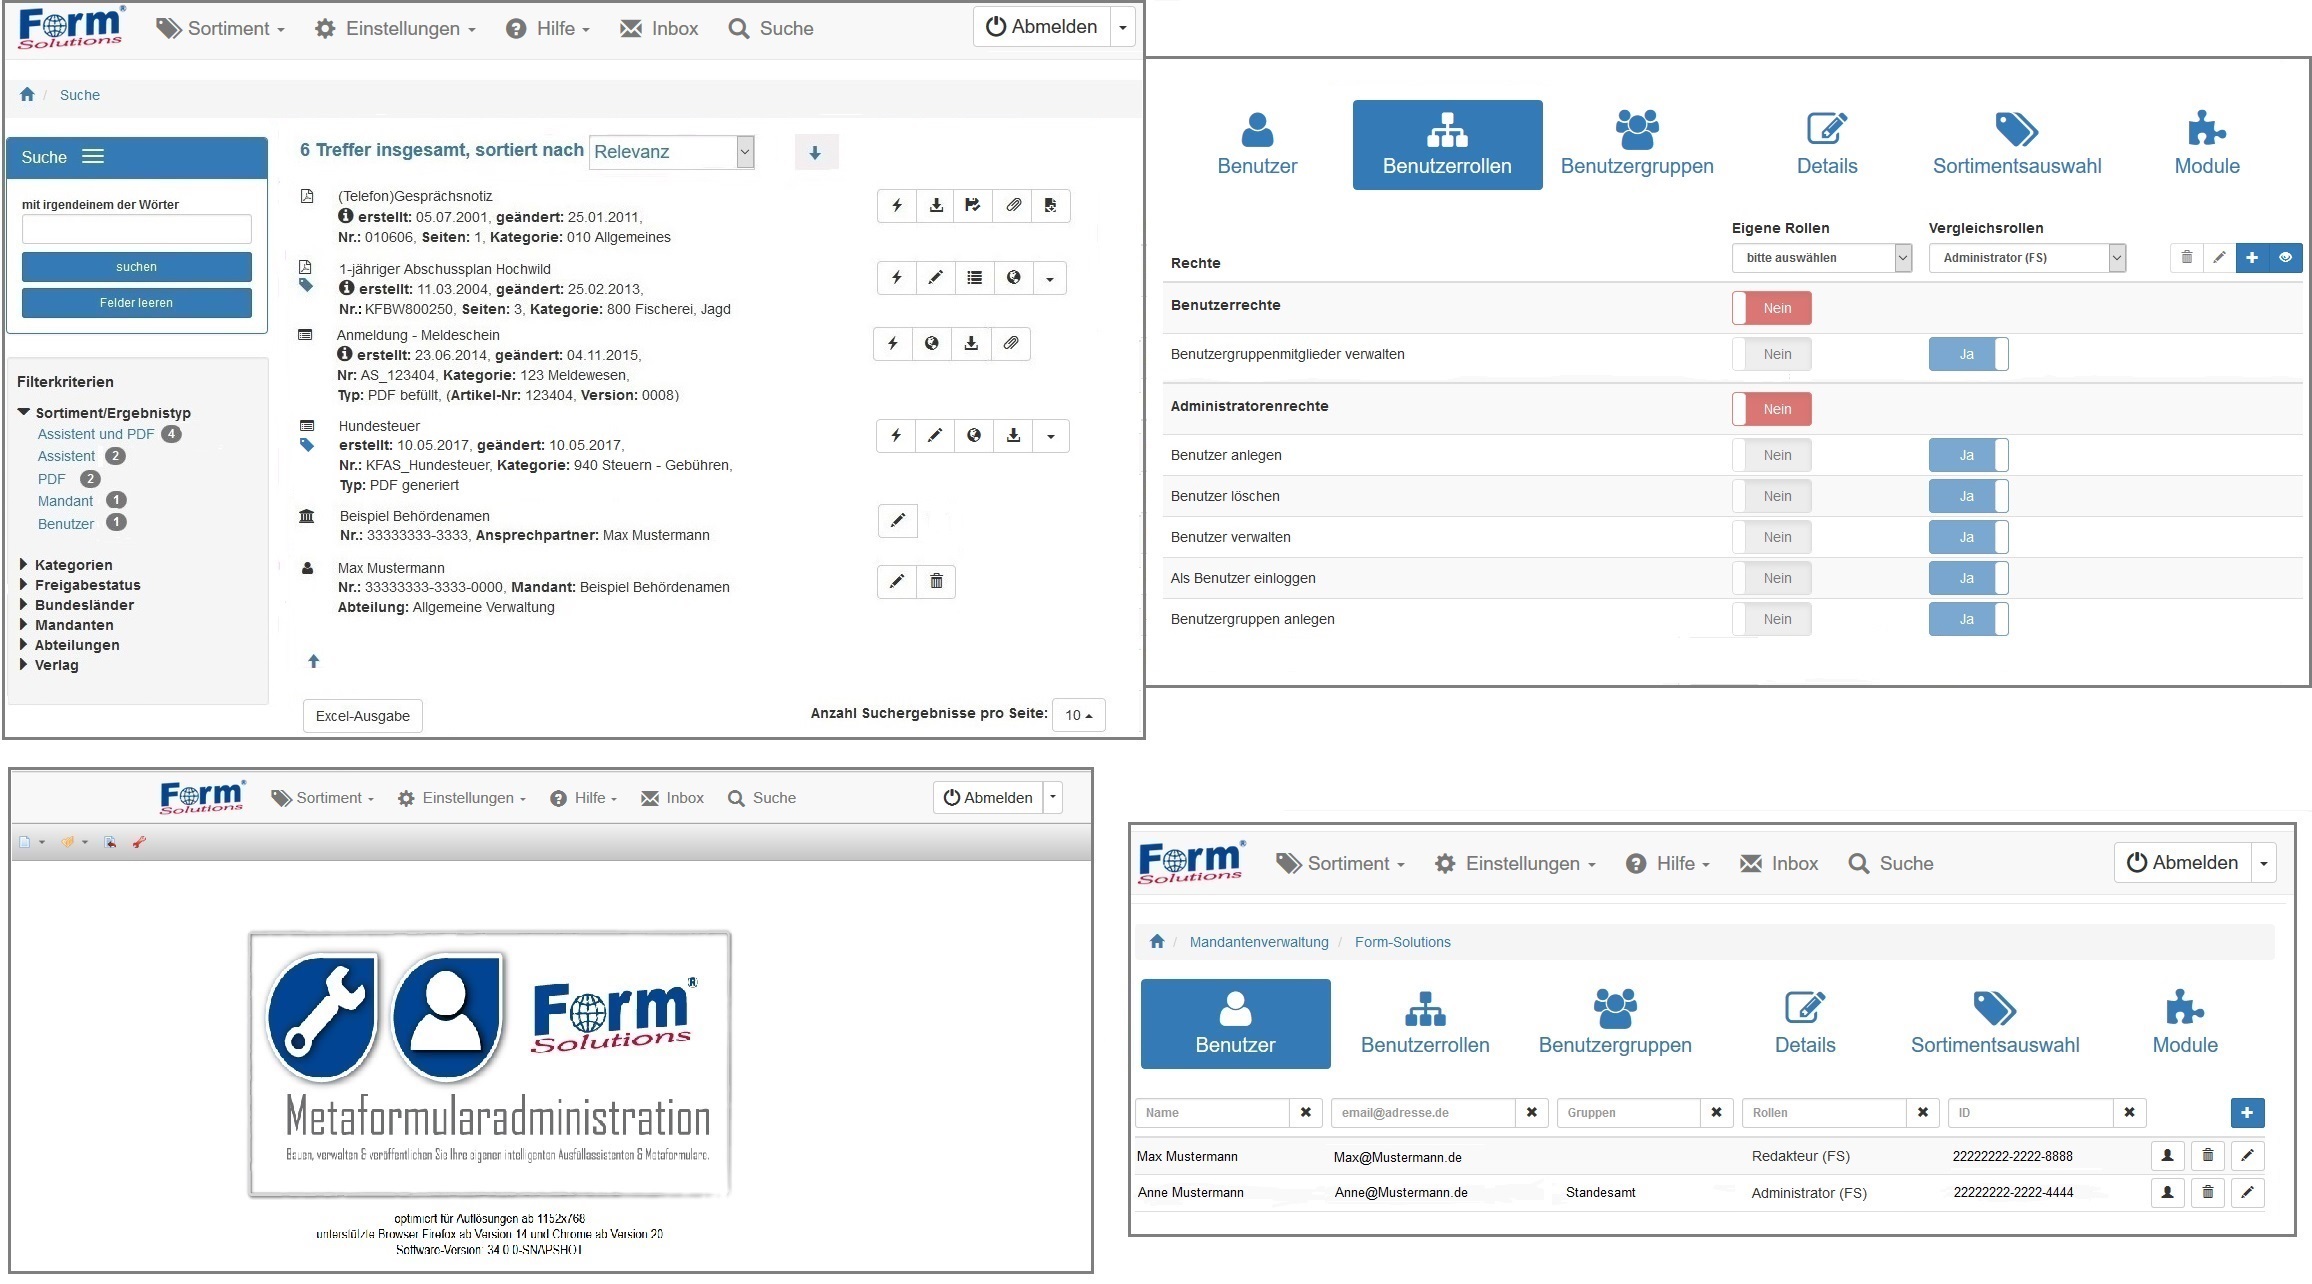Click Excel-Ausgabe button

(363, 716)
